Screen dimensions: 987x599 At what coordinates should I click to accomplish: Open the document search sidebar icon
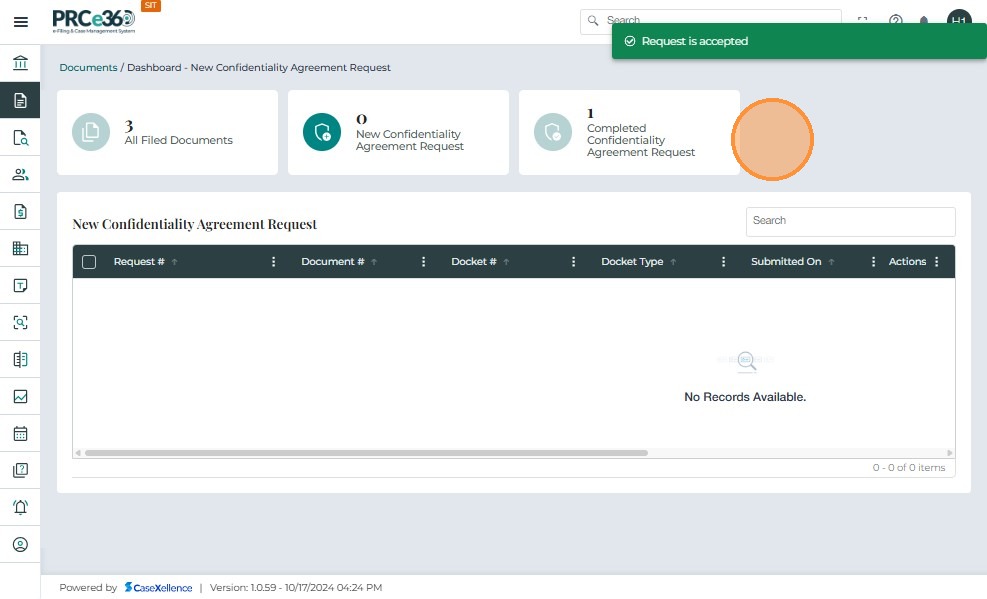[20, 137]
